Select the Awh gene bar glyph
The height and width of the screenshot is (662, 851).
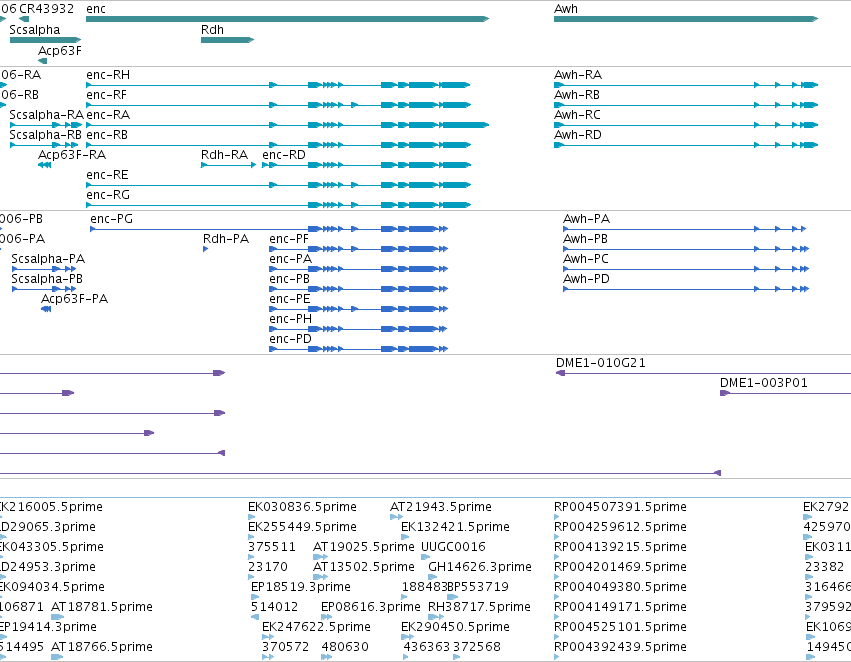[685, 19]
